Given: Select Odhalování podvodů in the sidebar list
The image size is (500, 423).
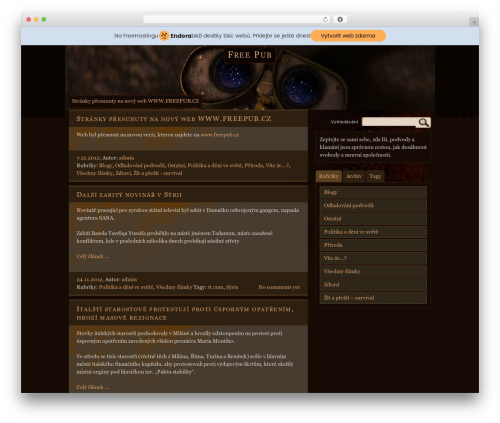Looking at the screenshot, I should [373, 205].
